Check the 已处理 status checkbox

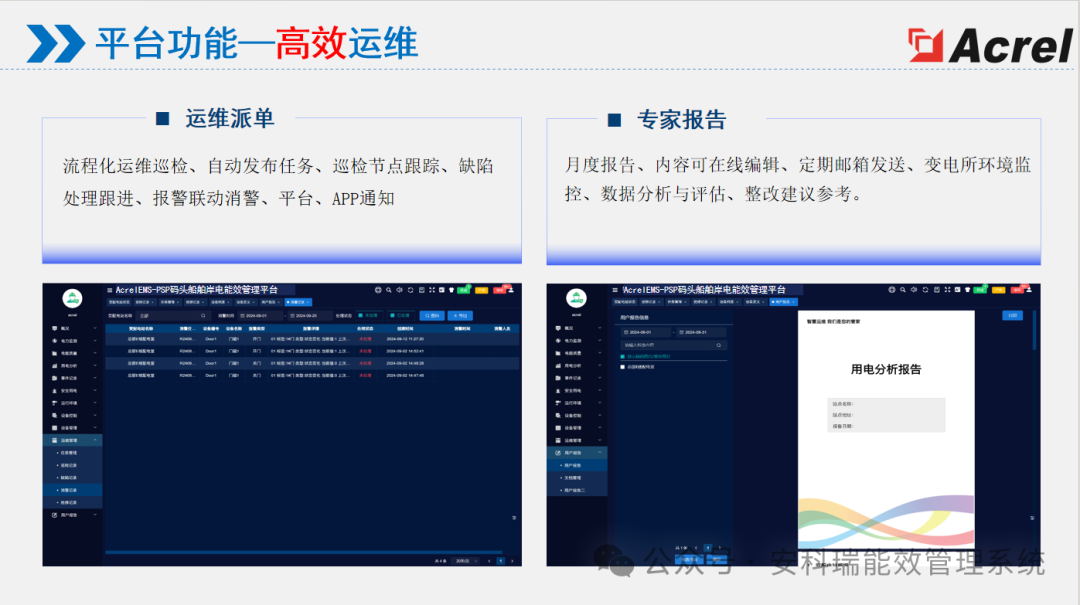pyautogui.click(x=392, y=313)
